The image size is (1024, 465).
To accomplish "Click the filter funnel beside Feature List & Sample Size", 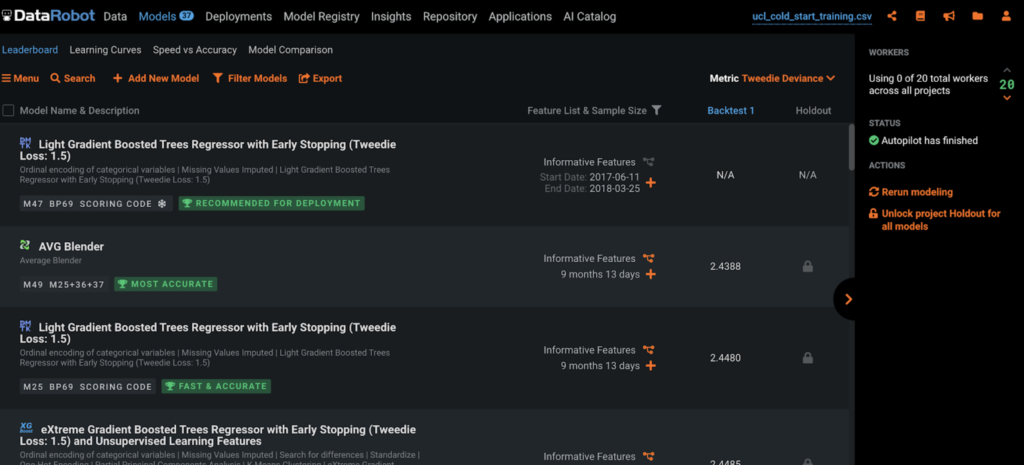I will tap(656, 110).
